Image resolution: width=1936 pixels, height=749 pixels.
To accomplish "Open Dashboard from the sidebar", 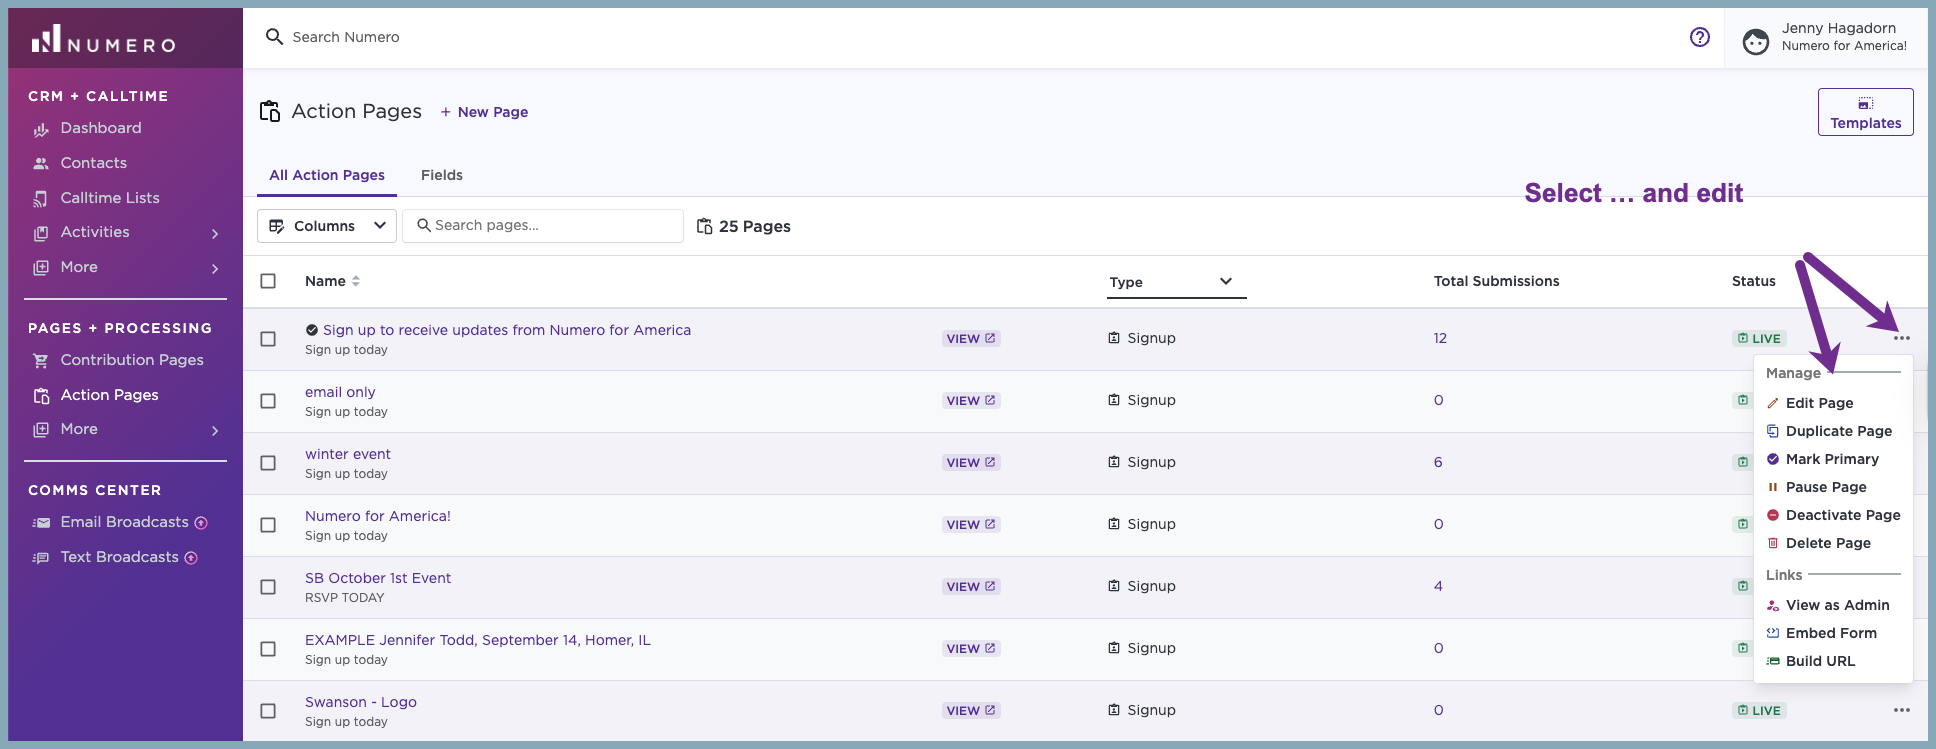I will (100, 128).
